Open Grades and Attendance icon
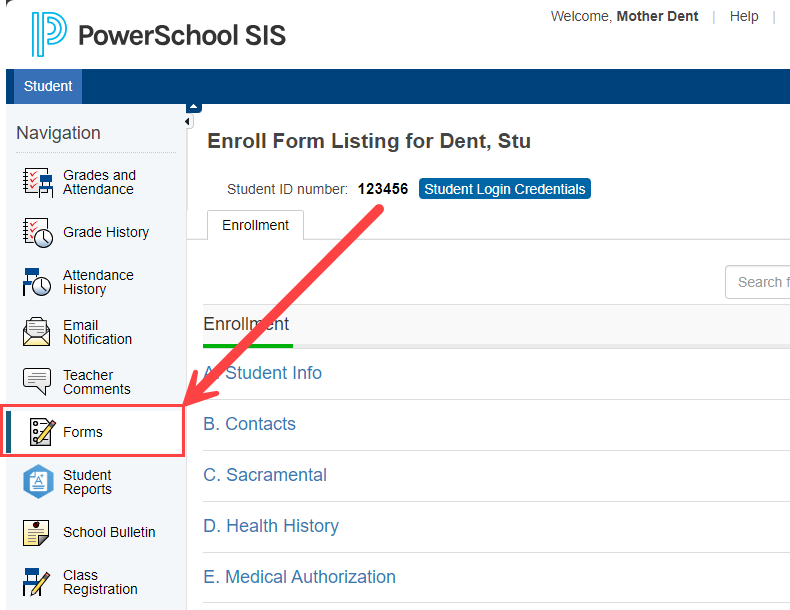This screenshot has width=790, height=610. click(38, 182)
